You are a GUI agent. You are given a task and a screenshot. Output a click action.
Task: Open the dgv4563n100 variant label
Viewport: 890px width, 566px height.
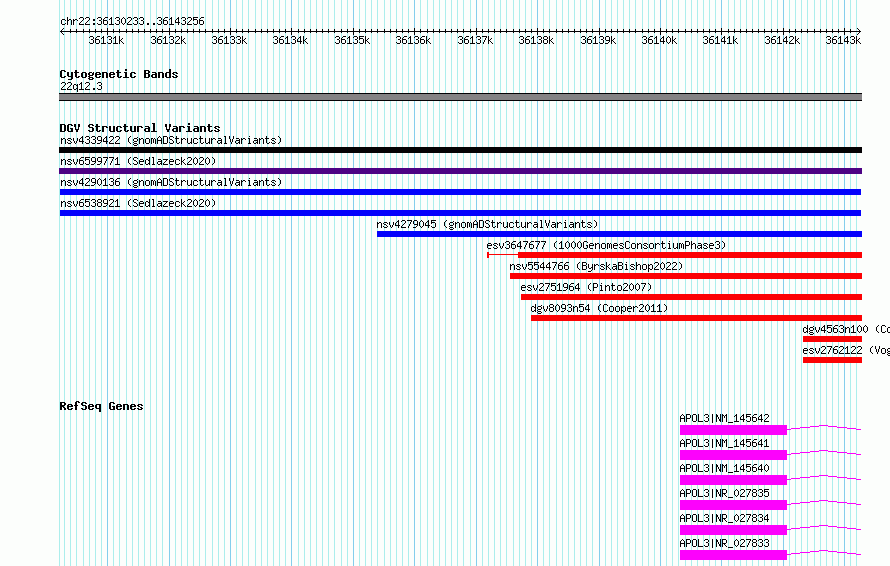[x=846, y=329]
